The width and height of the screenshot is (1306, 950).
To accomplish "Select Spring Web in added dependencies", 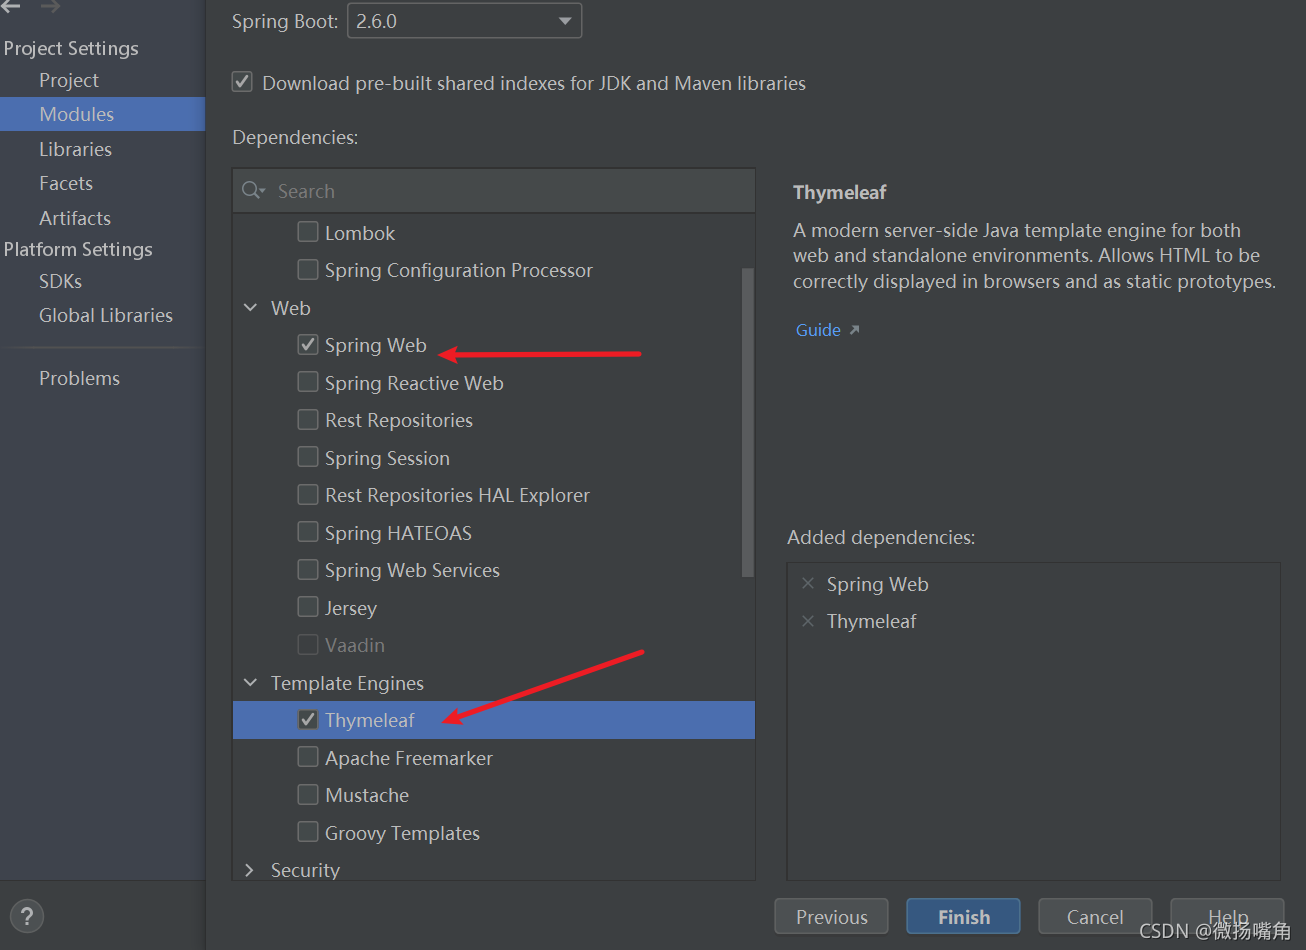I will point(877,584).
